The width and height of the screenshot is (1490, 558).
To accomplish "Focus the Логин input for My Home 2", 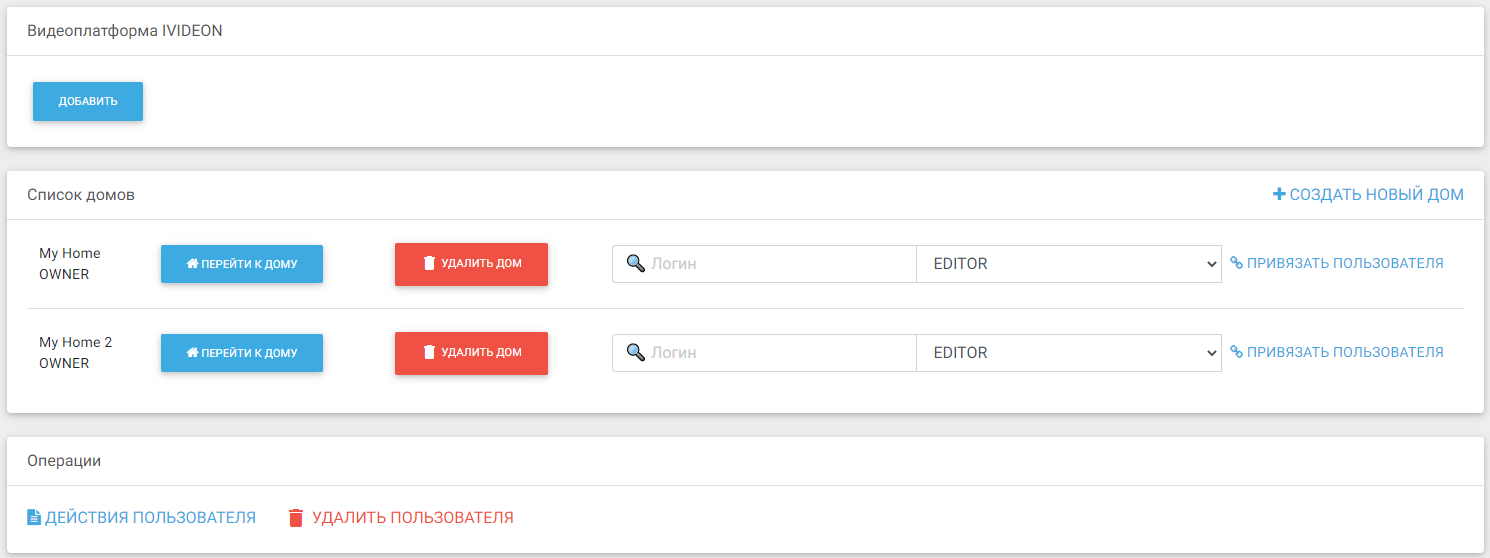I will pyautogui.click(x=780, y=353).
